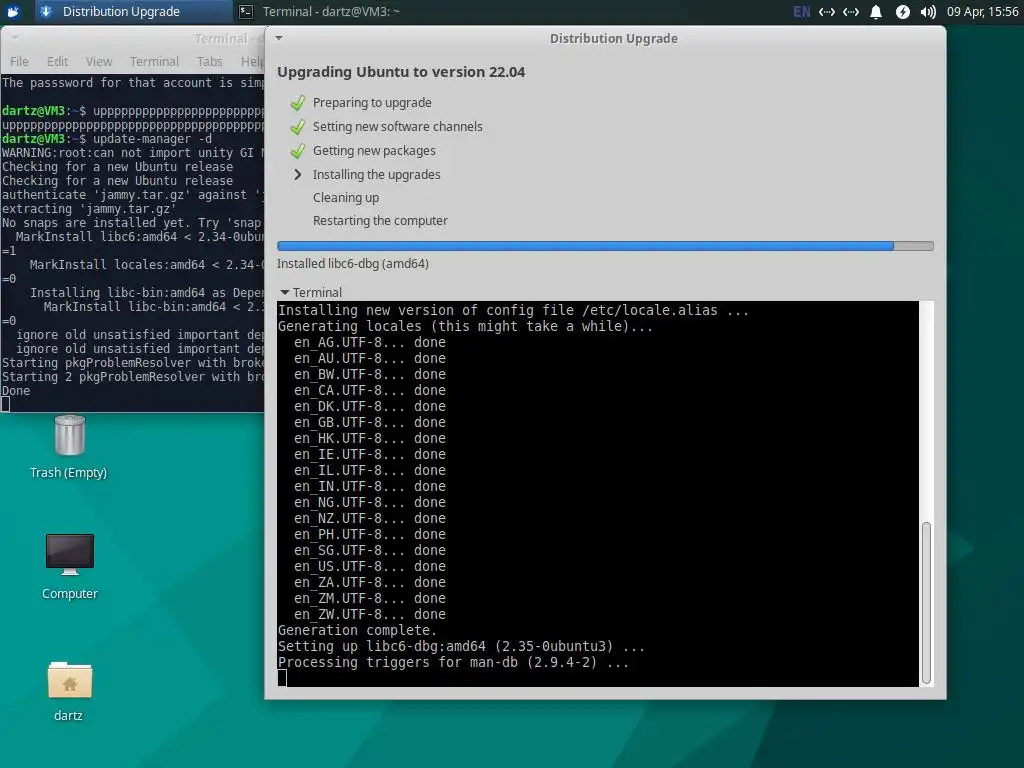Image resolution: width=1024 pixels, height=768 pixels.
Task: Click the 'en_GB.UTF-8... done' terminal line
Action: (x=370, y=423)
